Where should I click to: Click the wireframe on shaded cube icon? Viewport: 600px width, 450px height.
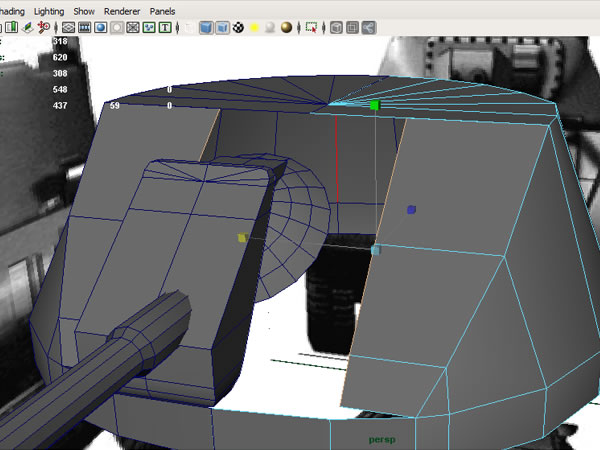[x=221, y=28]
